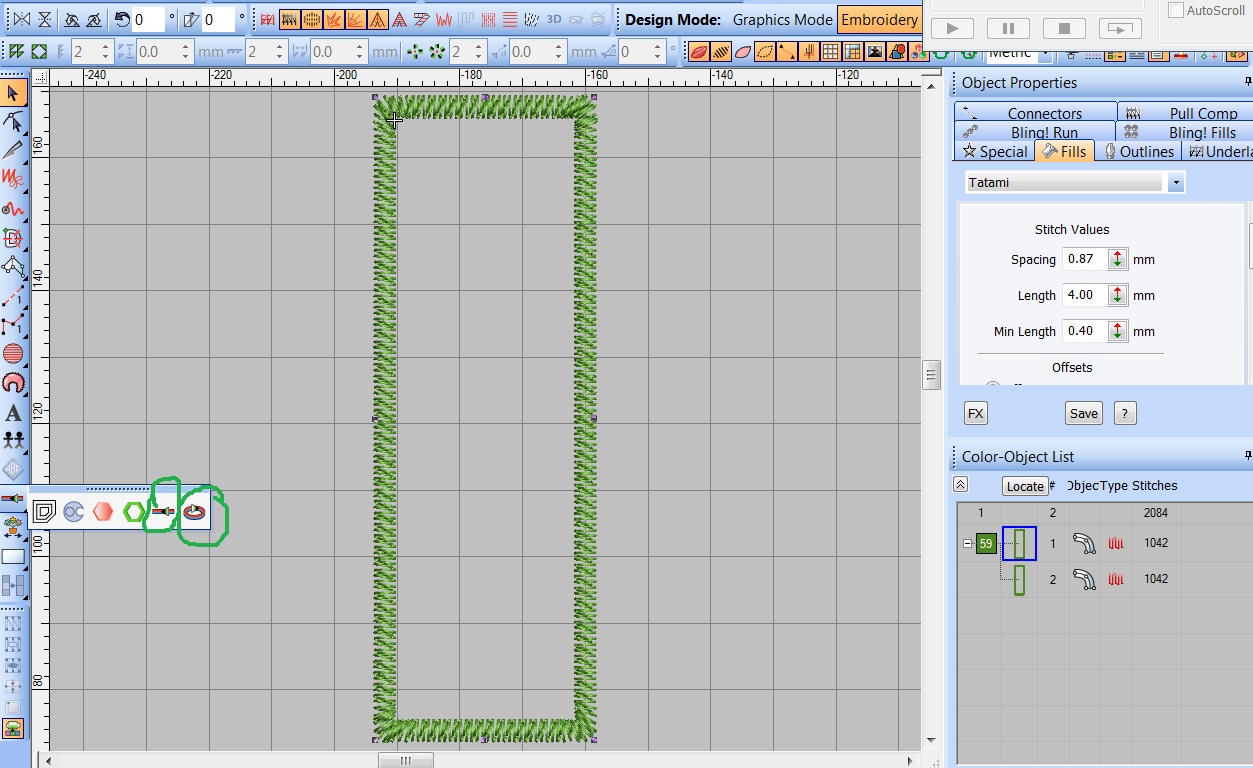Select the arrow Select tool
Viewport: 1253px width, 768px height.
[x=13, y=93]
